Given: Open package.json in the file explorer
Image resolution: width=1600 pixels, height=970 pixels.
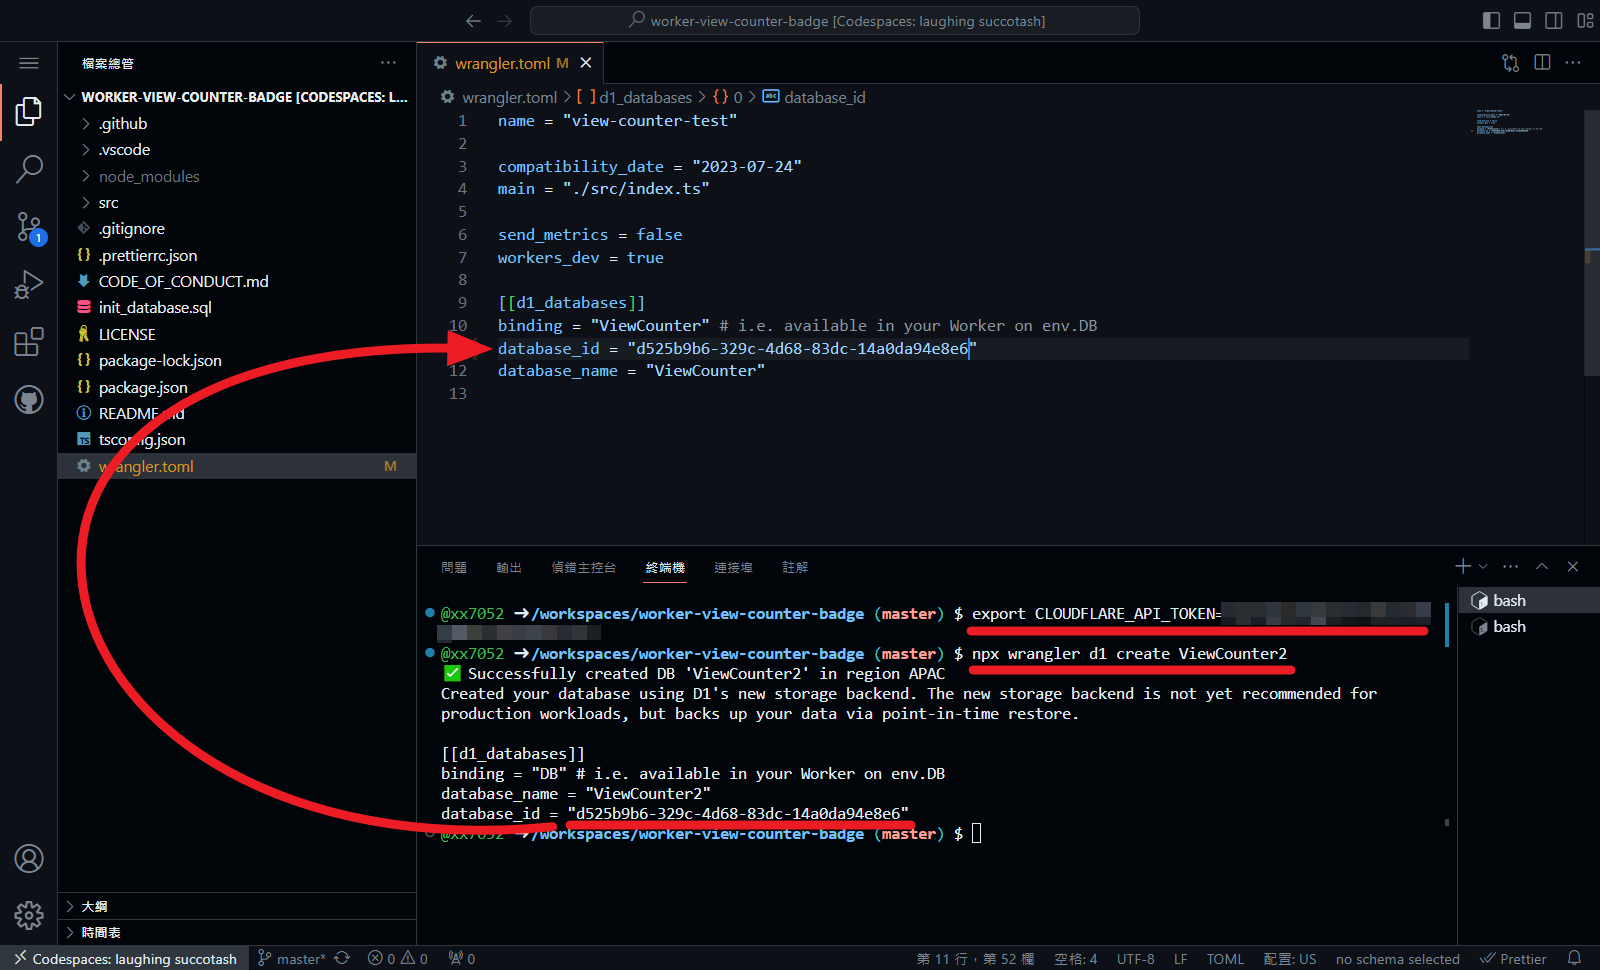Looking at the screenshot, I should 143,388.
